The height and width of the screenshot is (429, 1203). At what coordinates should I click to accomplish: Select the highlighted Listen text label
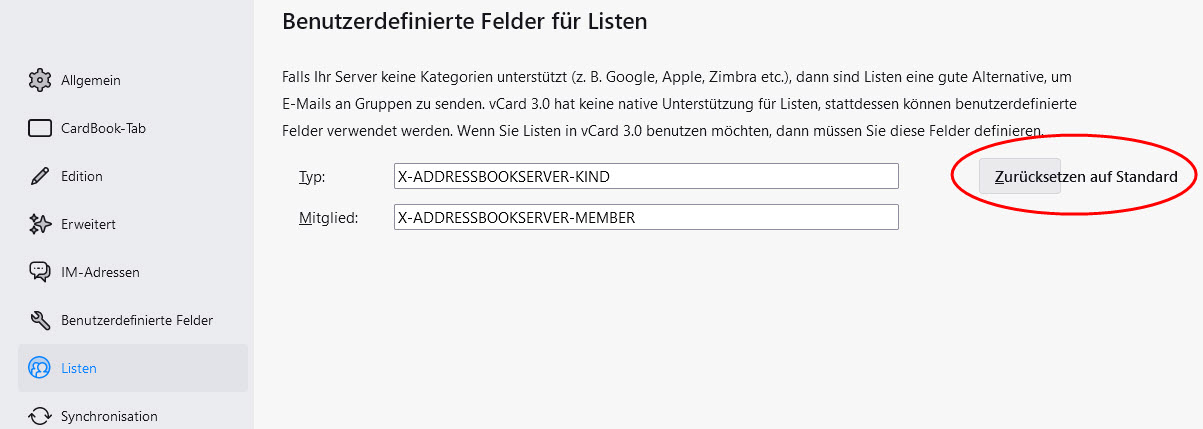[79, 368]
